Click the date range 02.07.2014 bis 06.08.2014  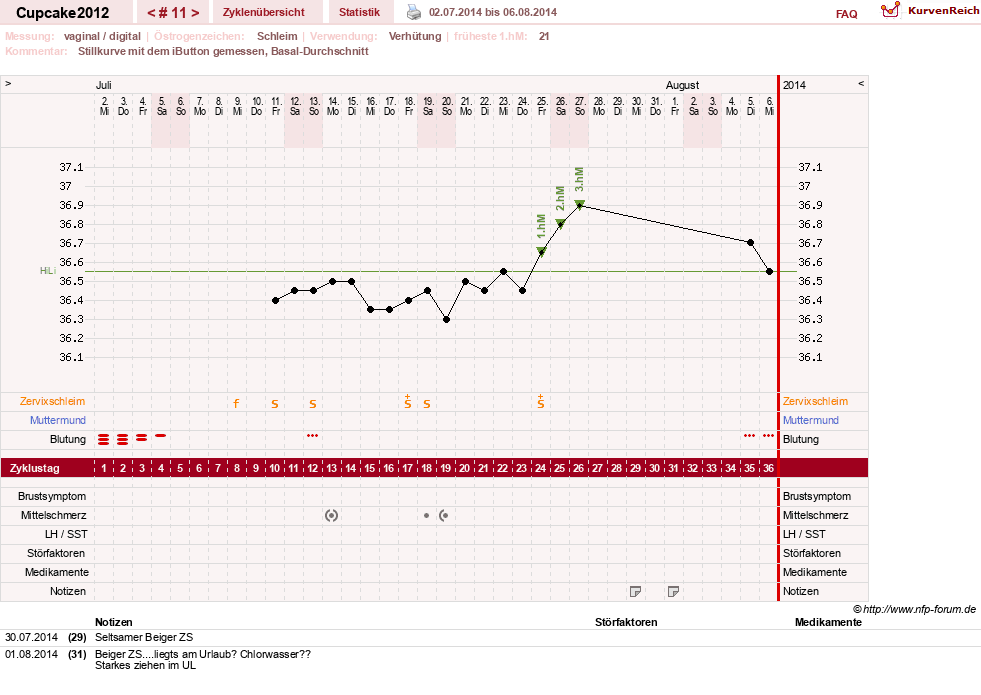tap(493, 12)
